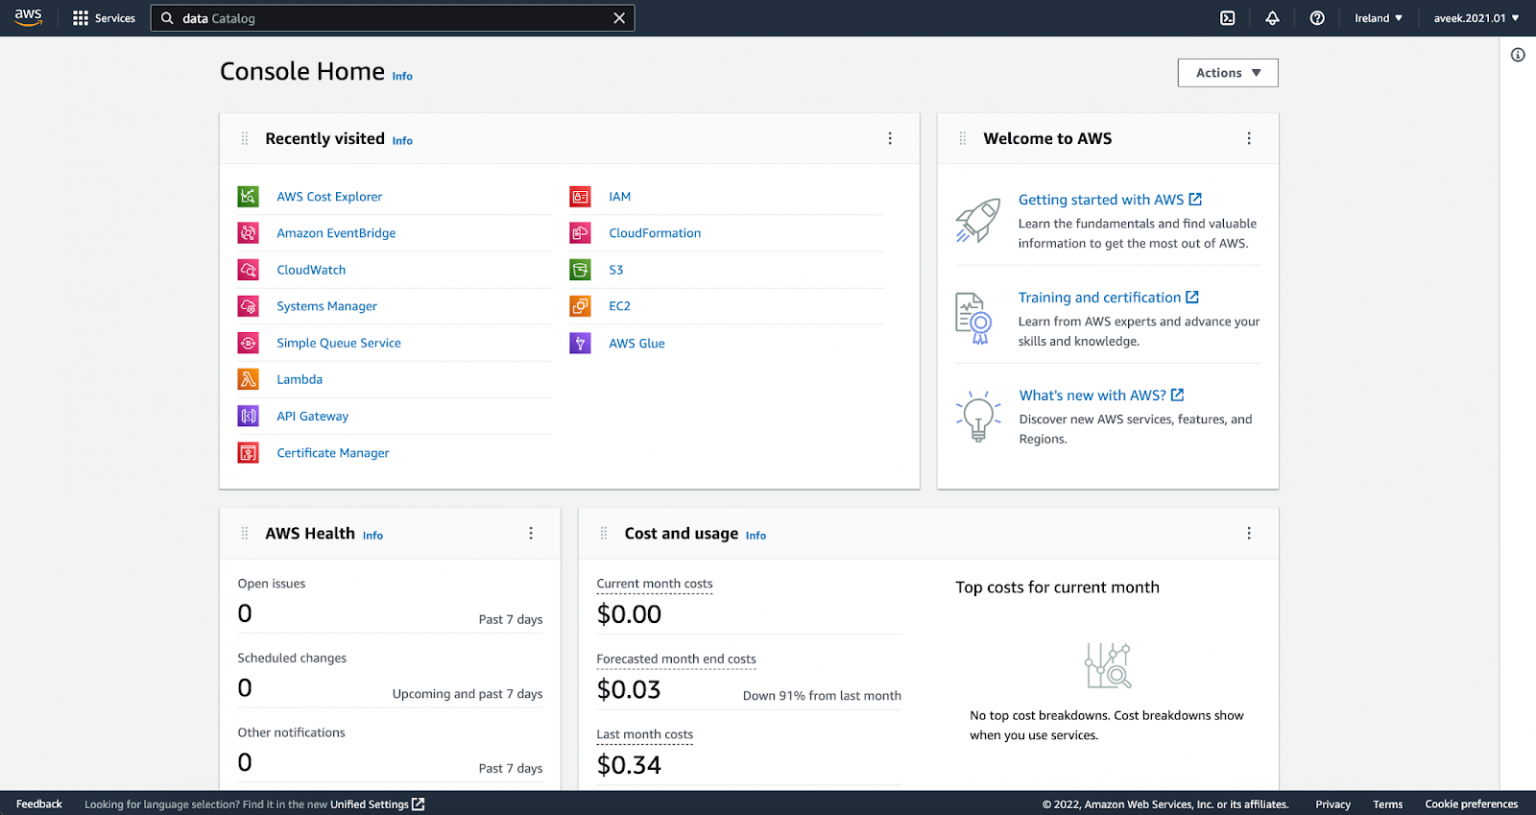Open Cost and usage widget options menu
Screen dimensions: 1536x815
pyautogui.click(x=1248, y=534)
